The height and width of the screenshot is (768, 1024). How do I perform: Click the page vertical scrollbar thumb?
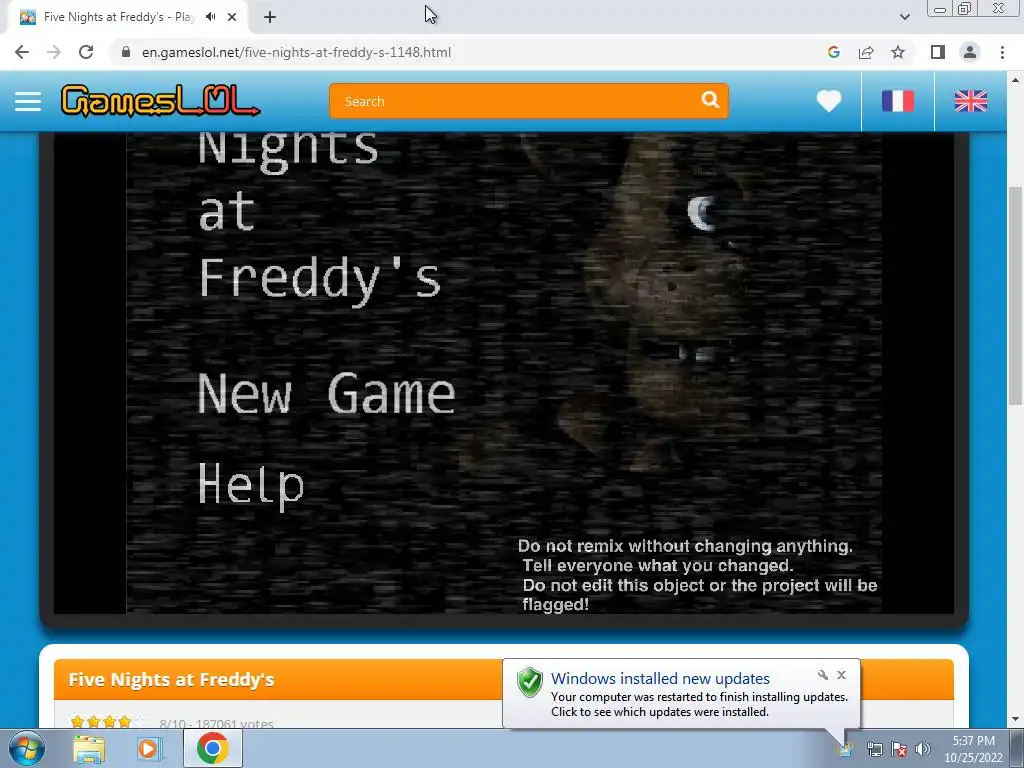tap(1016, 294)
